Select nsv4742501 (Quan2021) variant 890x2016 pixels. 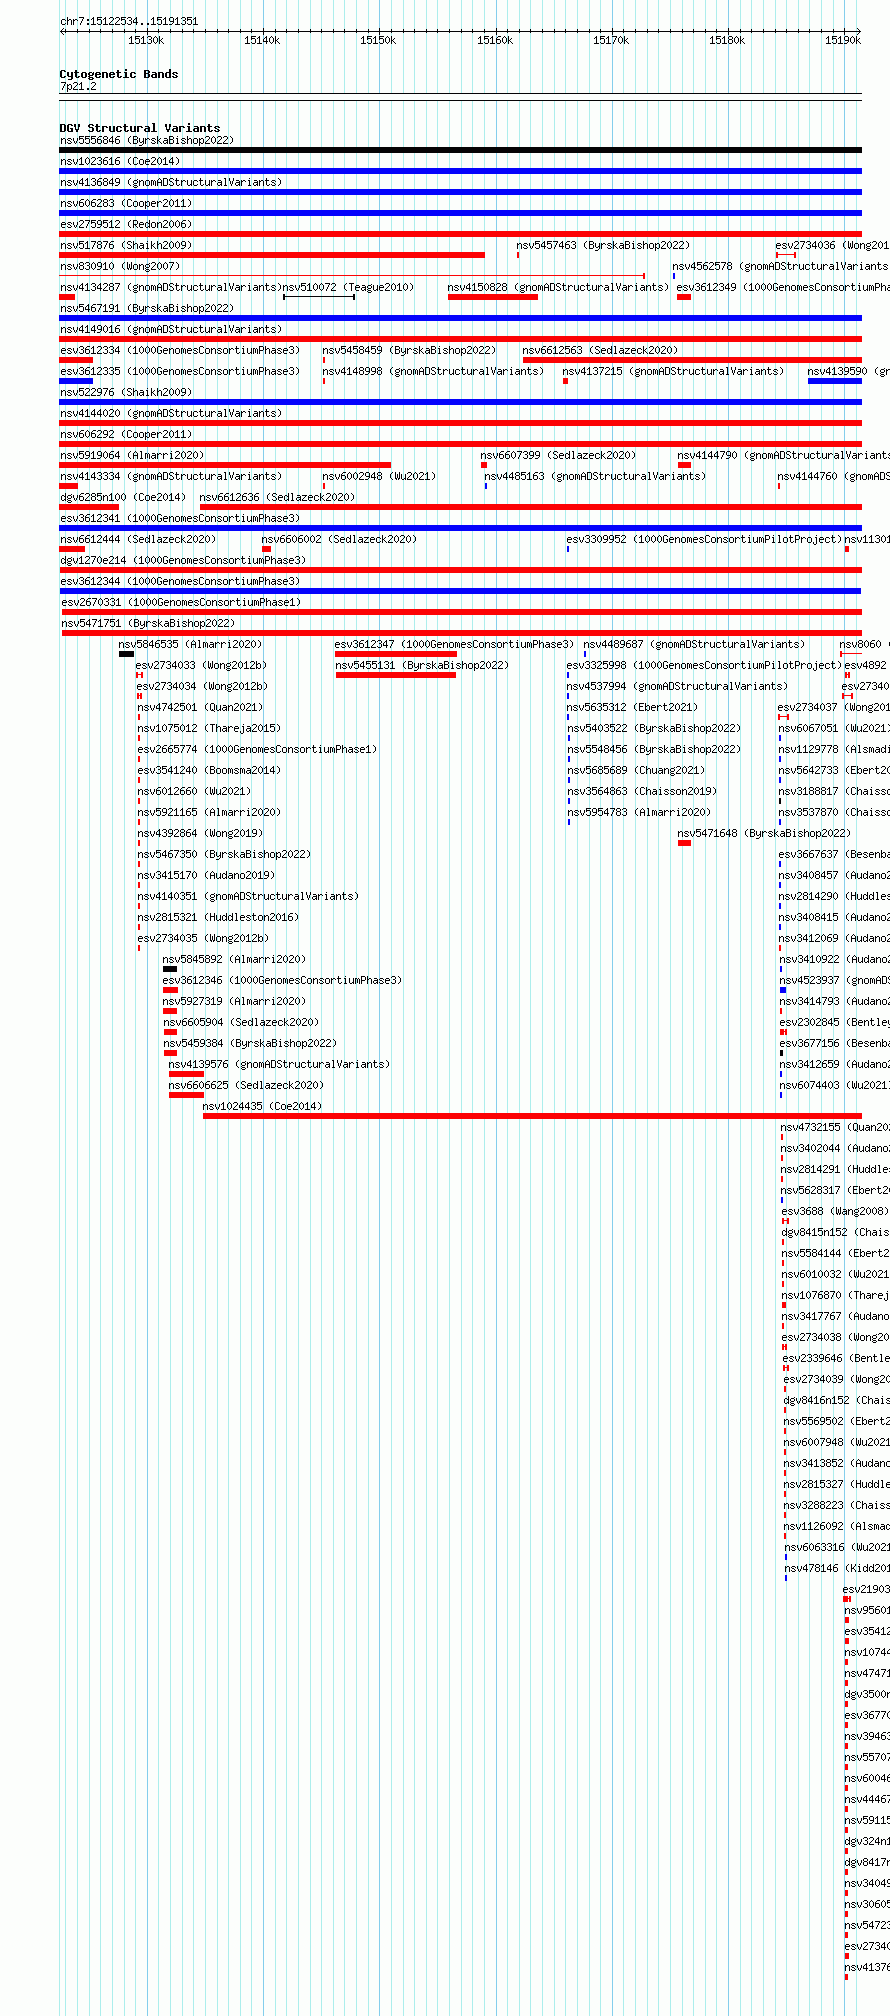pyautogui.click(x=200, y=707)
